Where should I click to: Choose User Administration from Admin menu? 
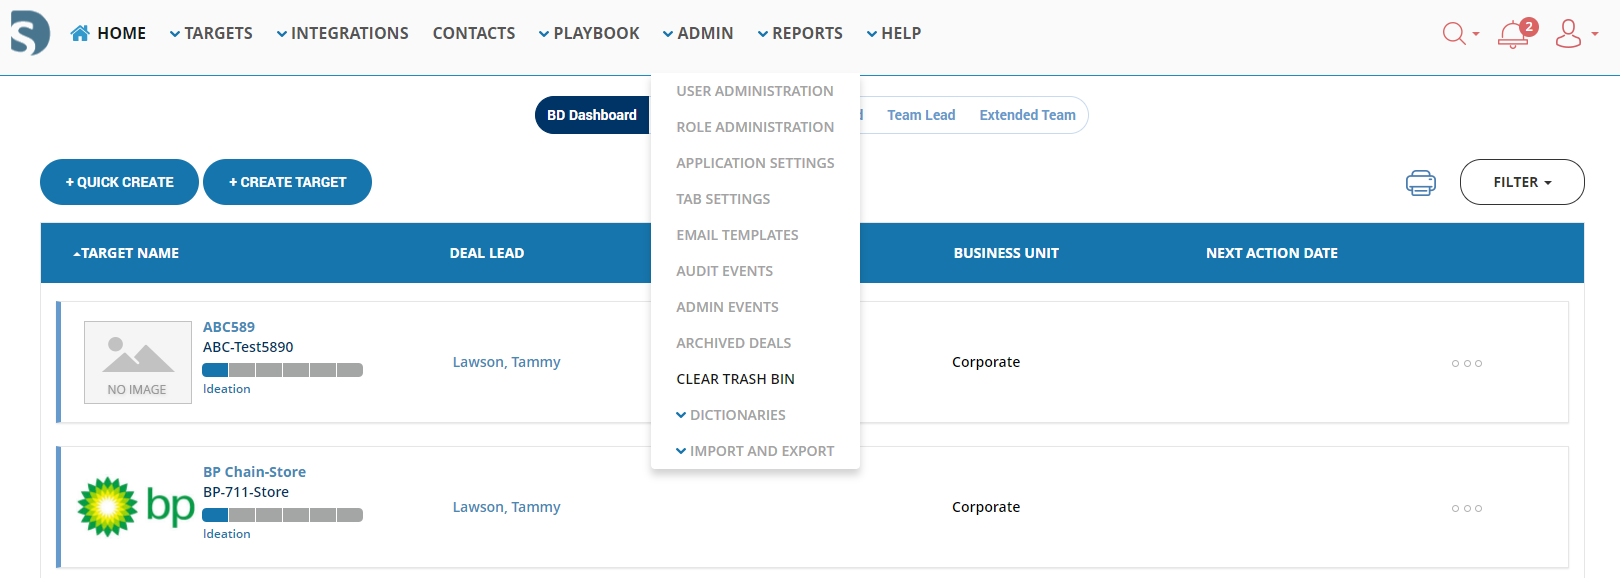[x=754, y=91]
